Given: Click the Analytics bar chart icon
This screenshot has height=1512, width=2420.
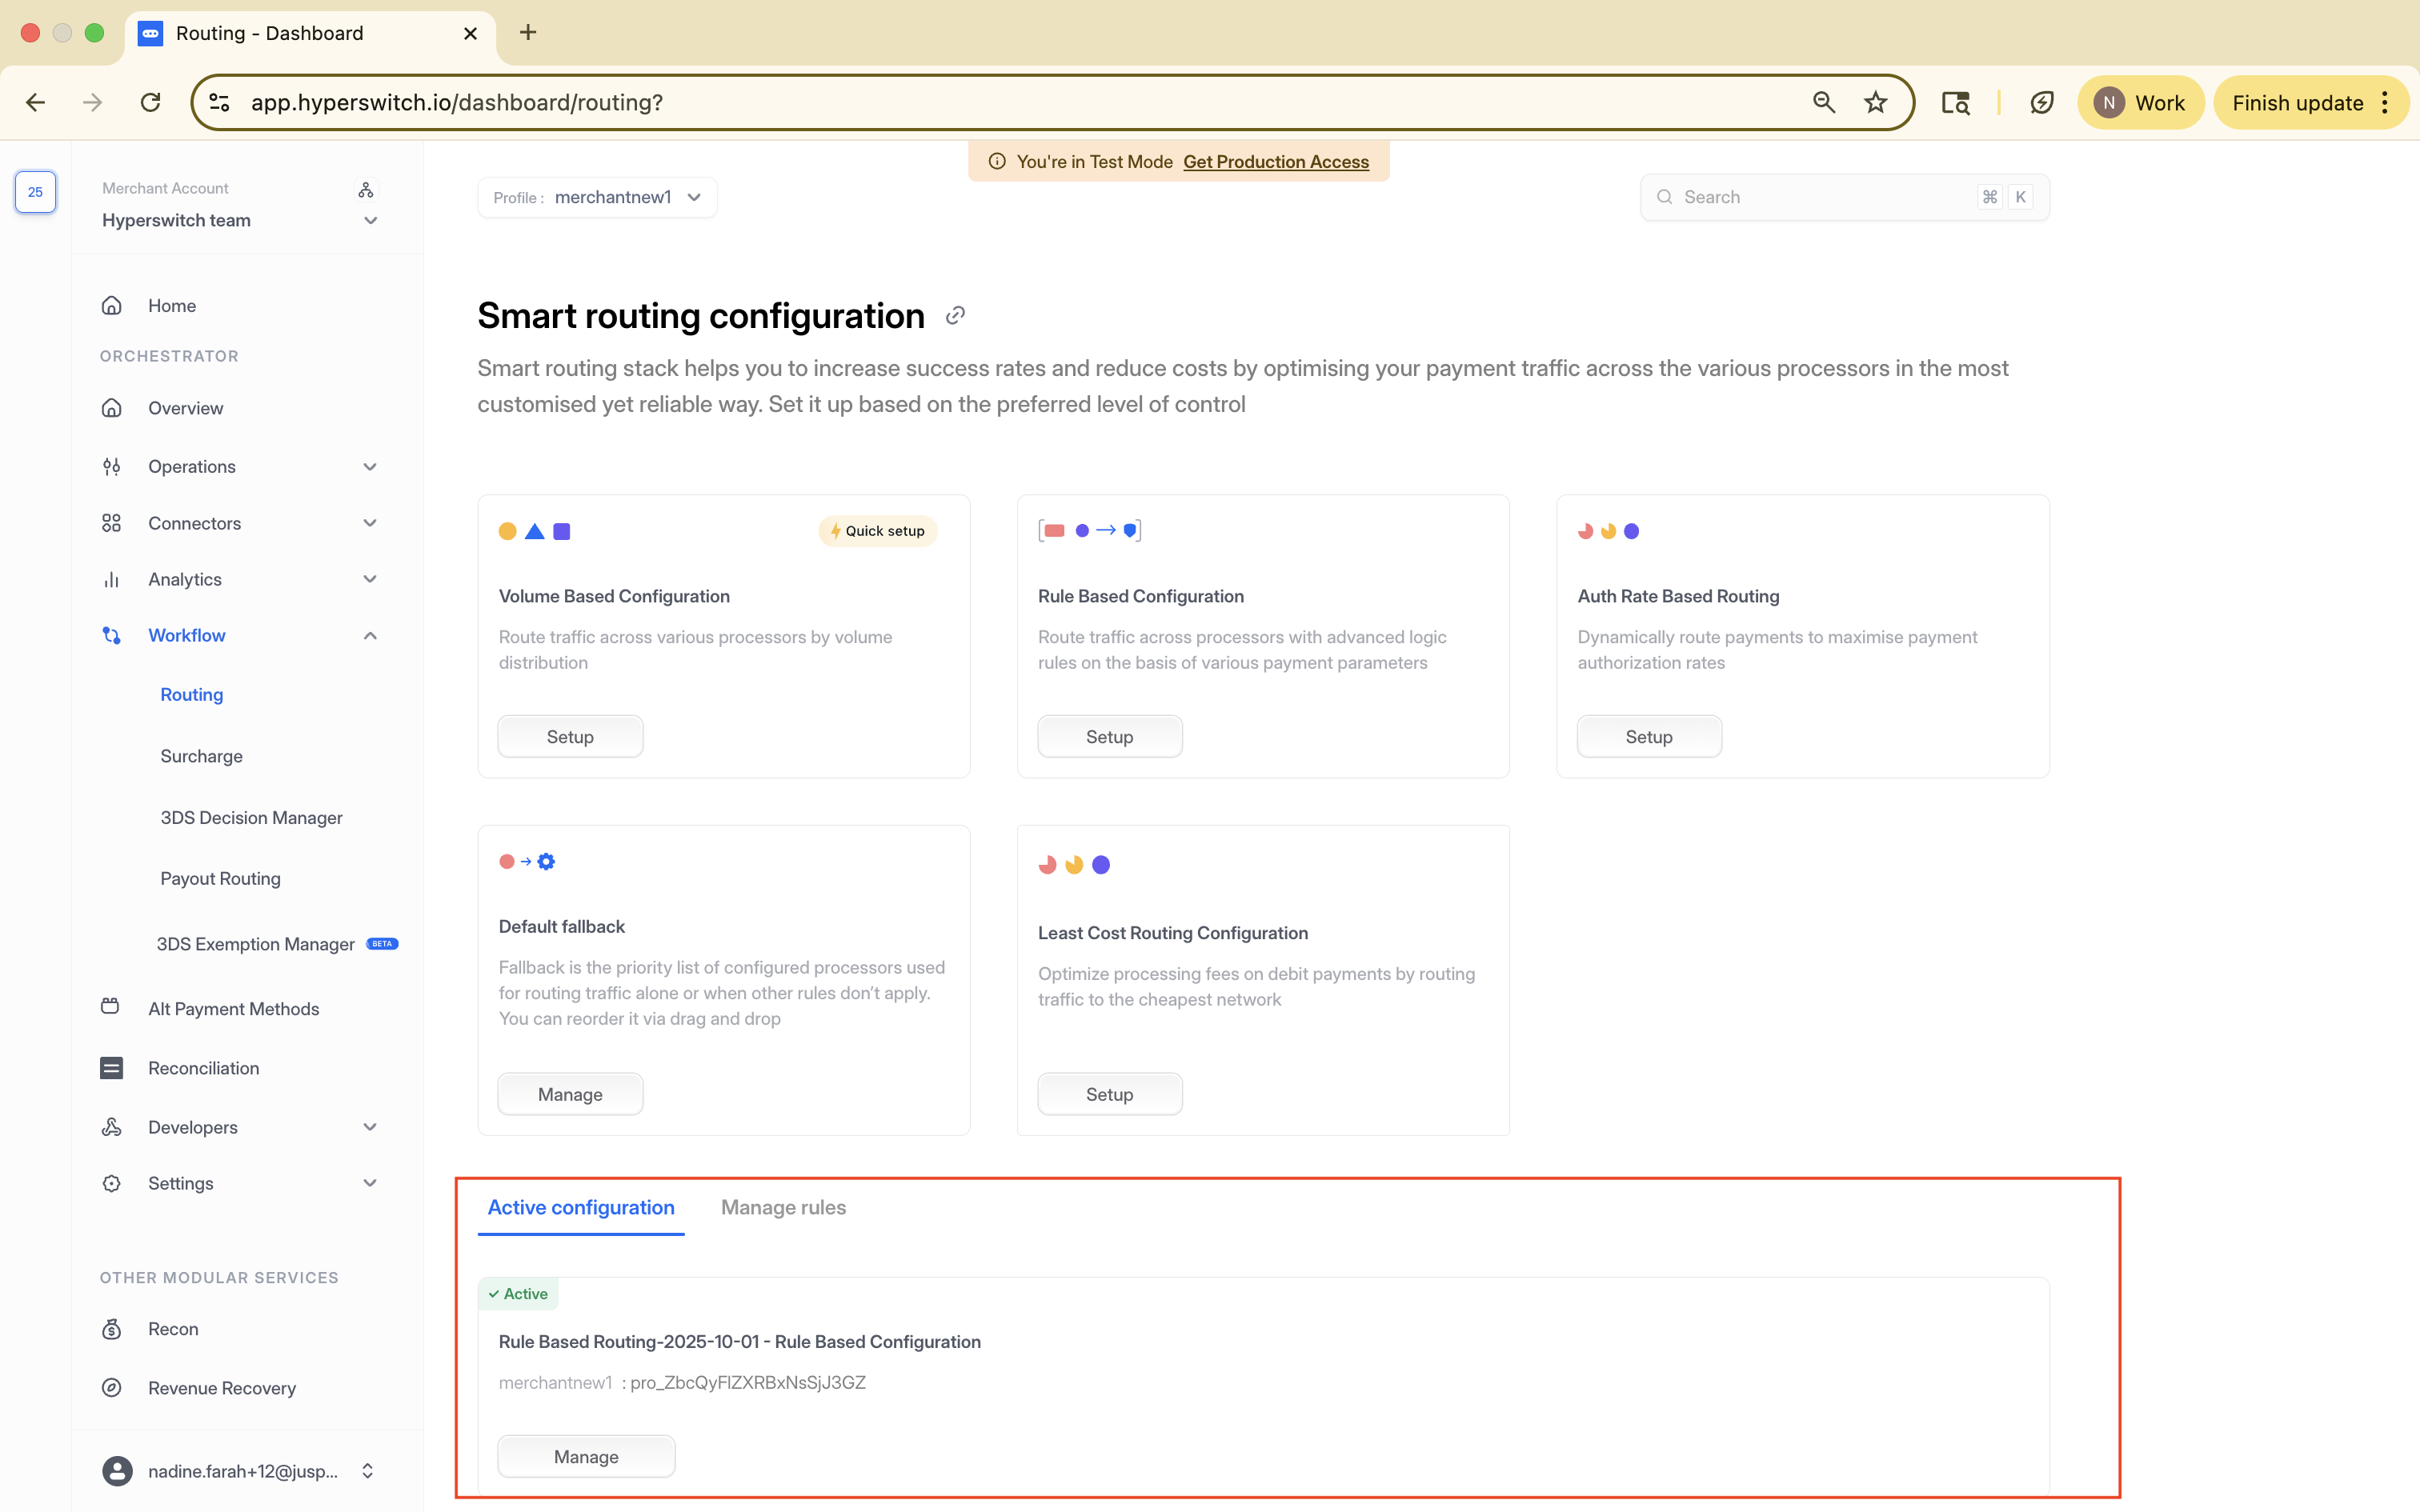Looking at the screenshot, I should coord(111,579).
